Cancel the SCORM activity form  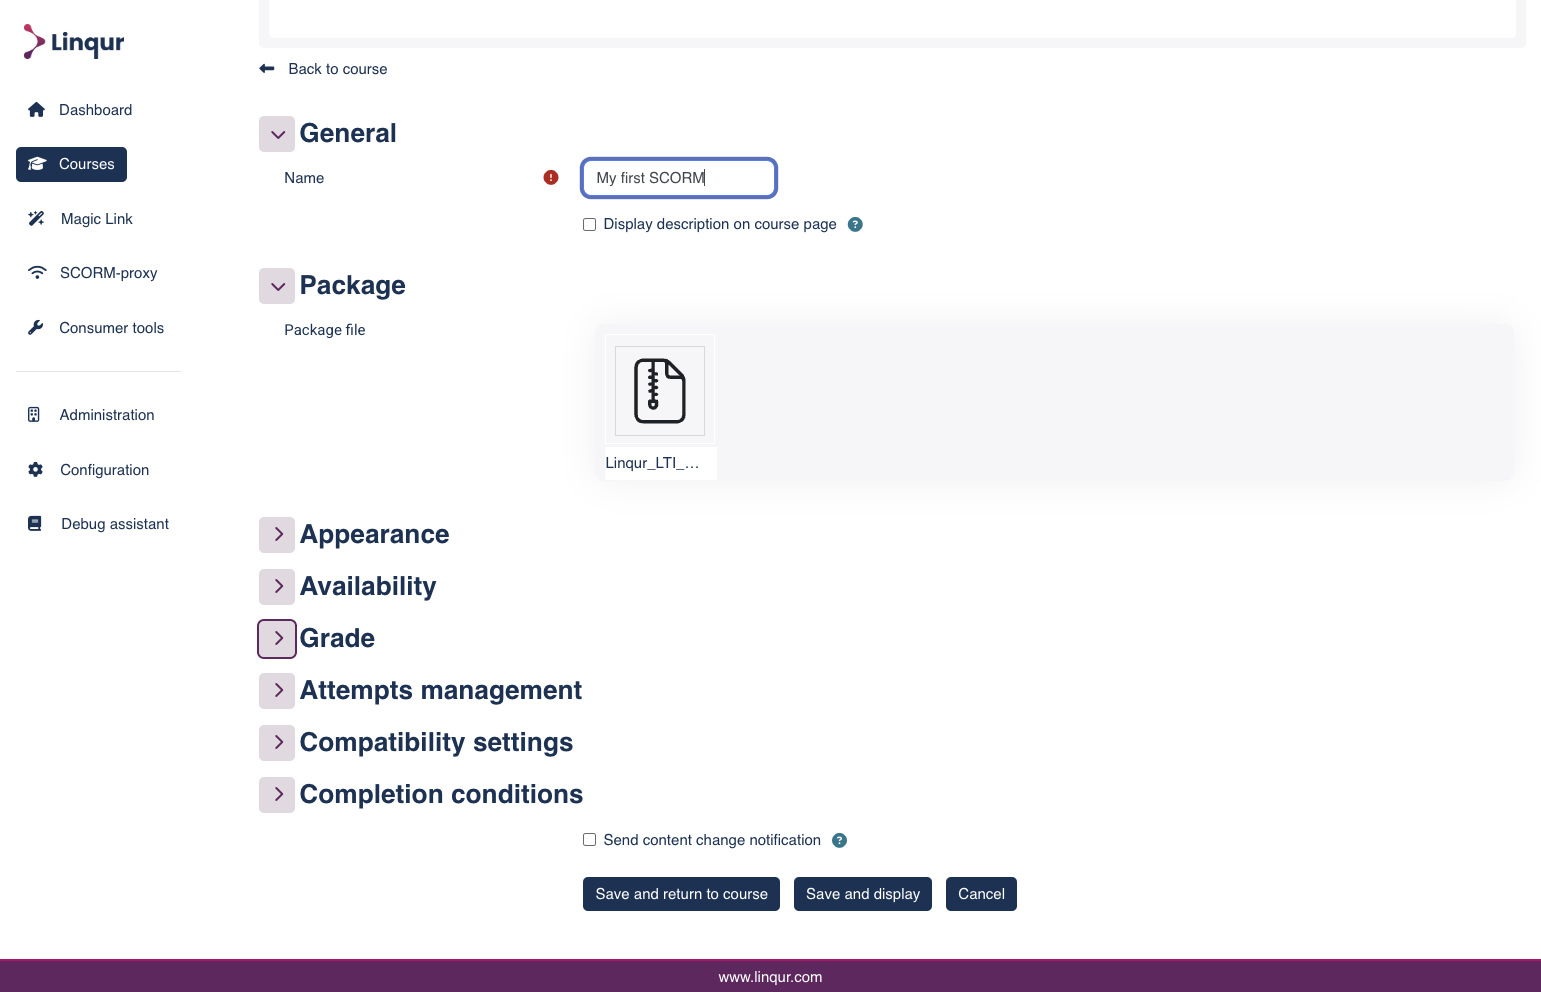tap(981, 894)
